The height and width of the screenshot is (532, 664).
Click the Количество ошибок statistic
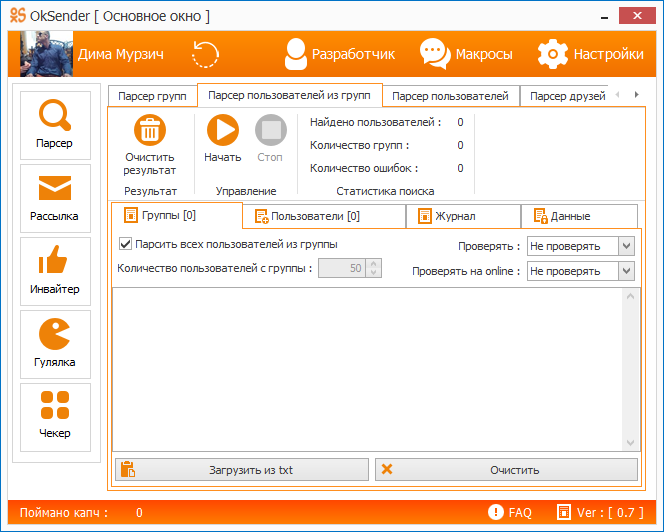[x=364, y=168]
